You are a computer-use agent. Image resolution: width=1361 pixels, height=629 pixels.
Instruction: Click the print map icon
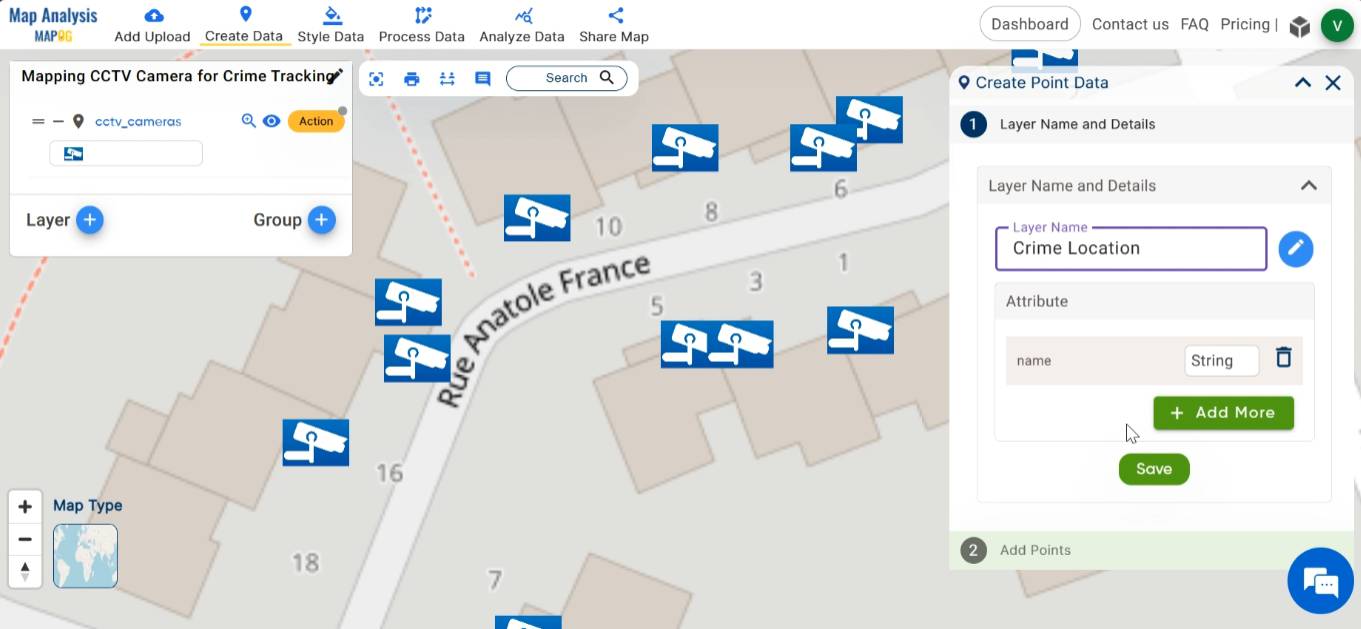(412, 78)
